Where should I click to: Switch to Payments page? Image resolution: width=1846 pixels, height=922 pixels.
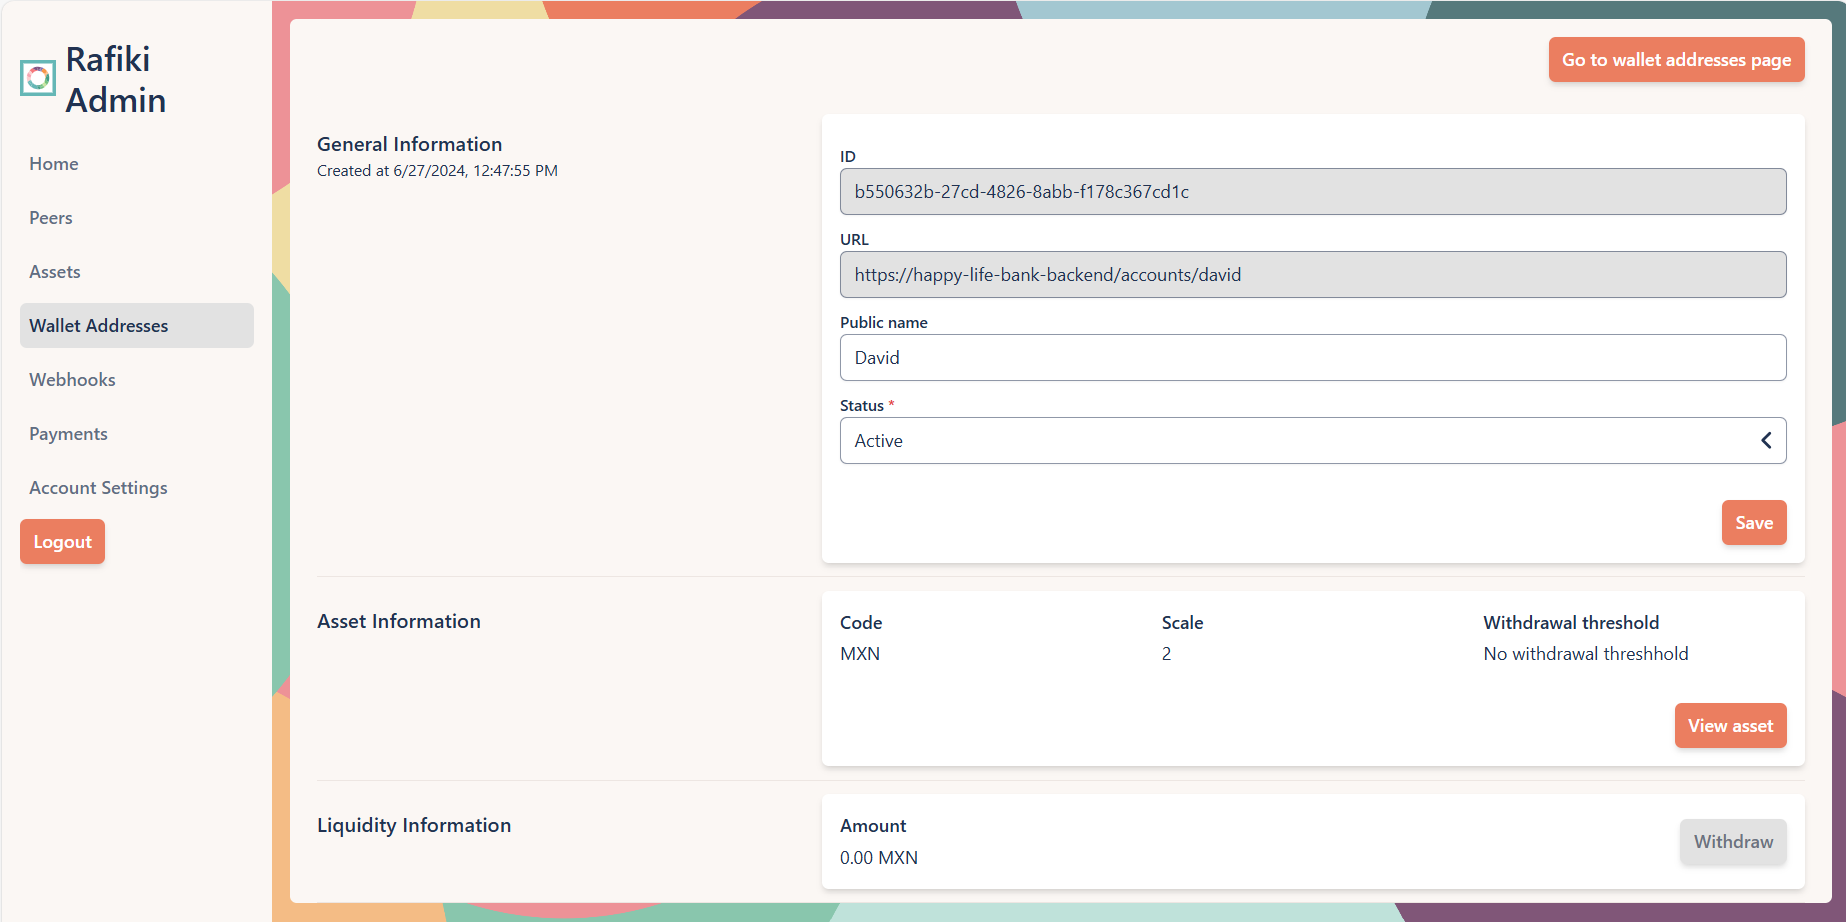click(68, 434)
